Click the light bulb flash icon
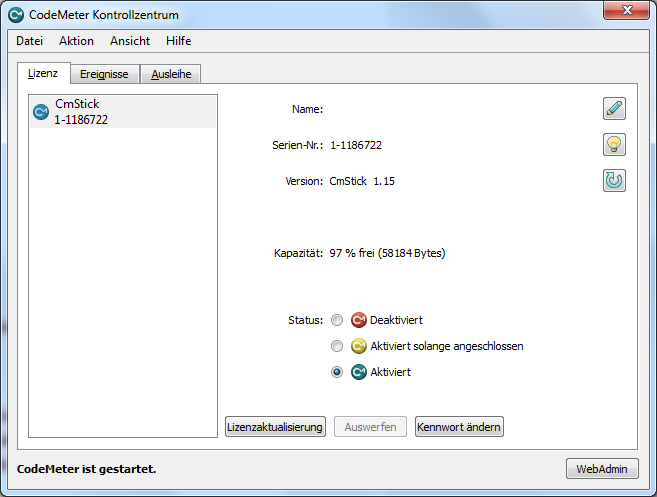 [x=614, y=145]
